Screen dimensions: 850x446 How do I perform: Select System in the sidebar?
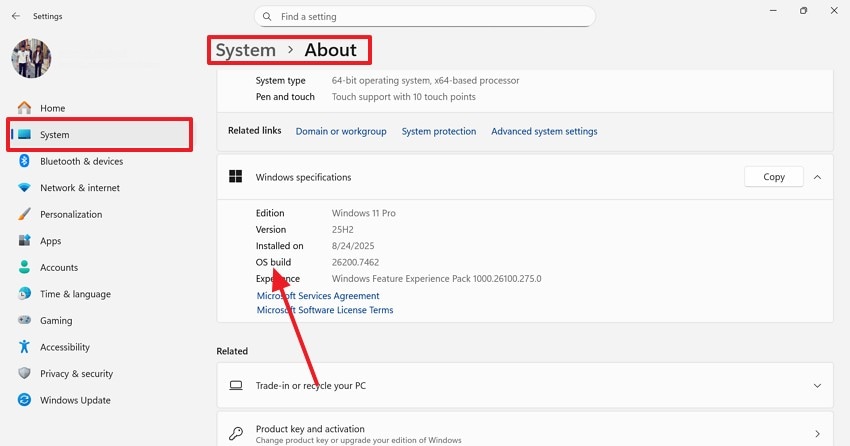tap(100, 134)
